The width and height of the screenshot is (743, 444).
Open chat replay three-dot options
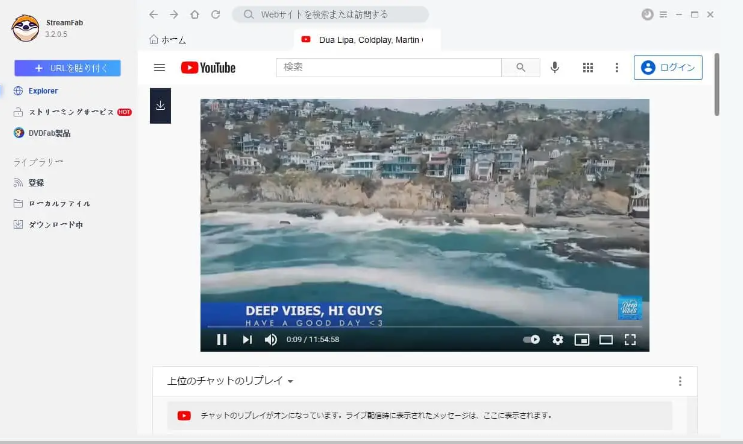tap(680, 381)
